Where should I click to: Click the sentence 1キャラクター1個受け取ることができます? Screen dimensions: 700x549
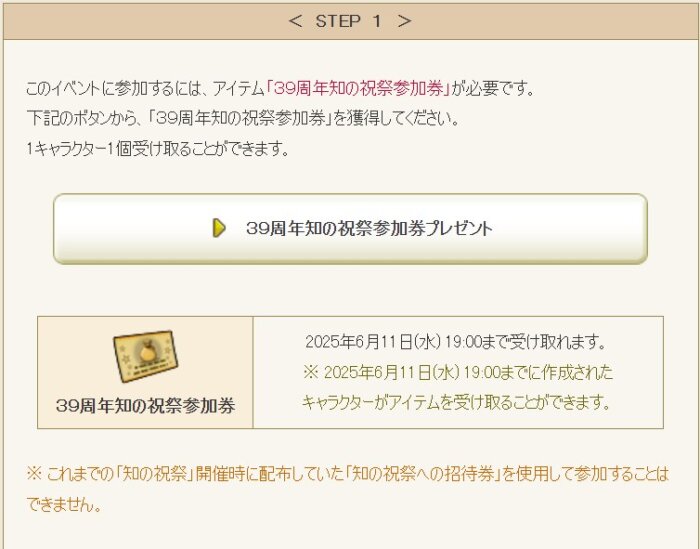pyautogui.click(x=158, y=149)
